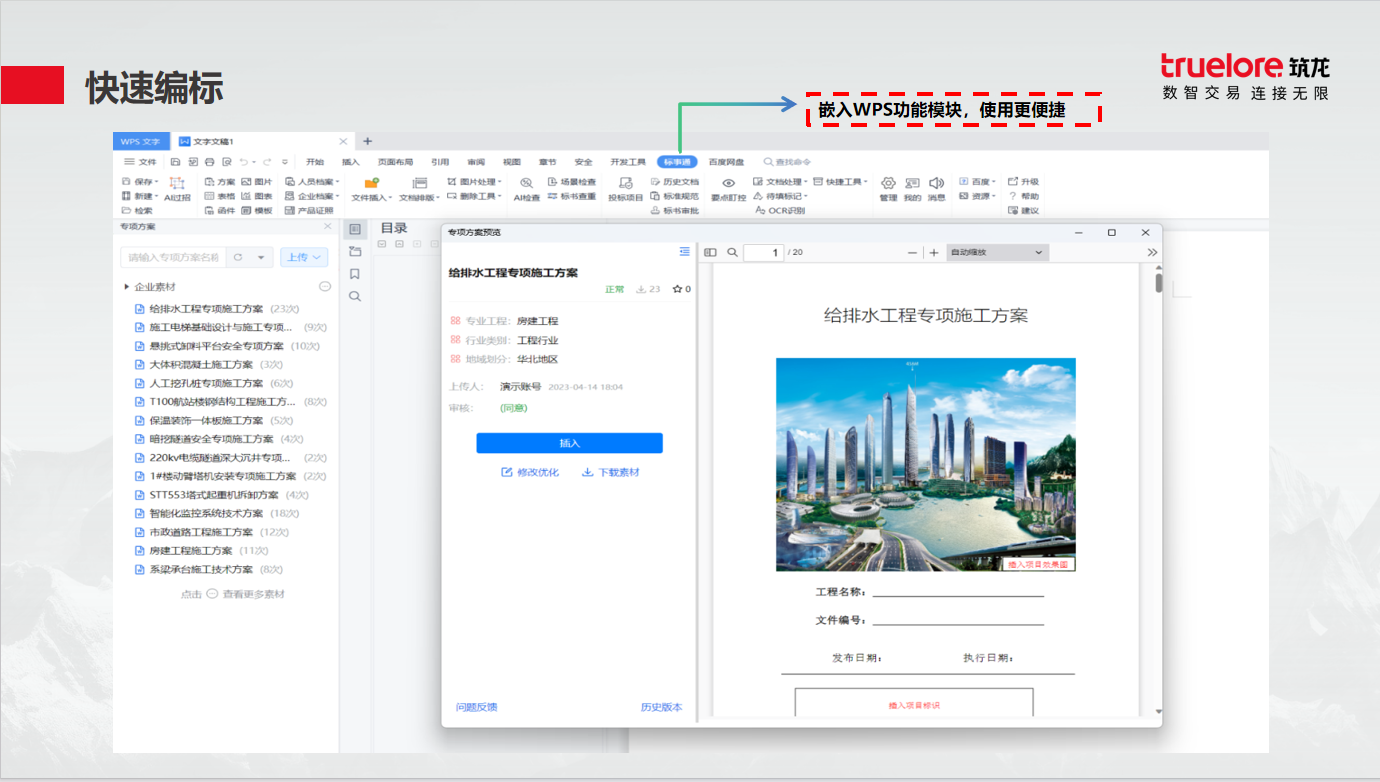Select the 标事通 ribbon tab
This screenshot has height=782, width=1380.
coord(678,162)
